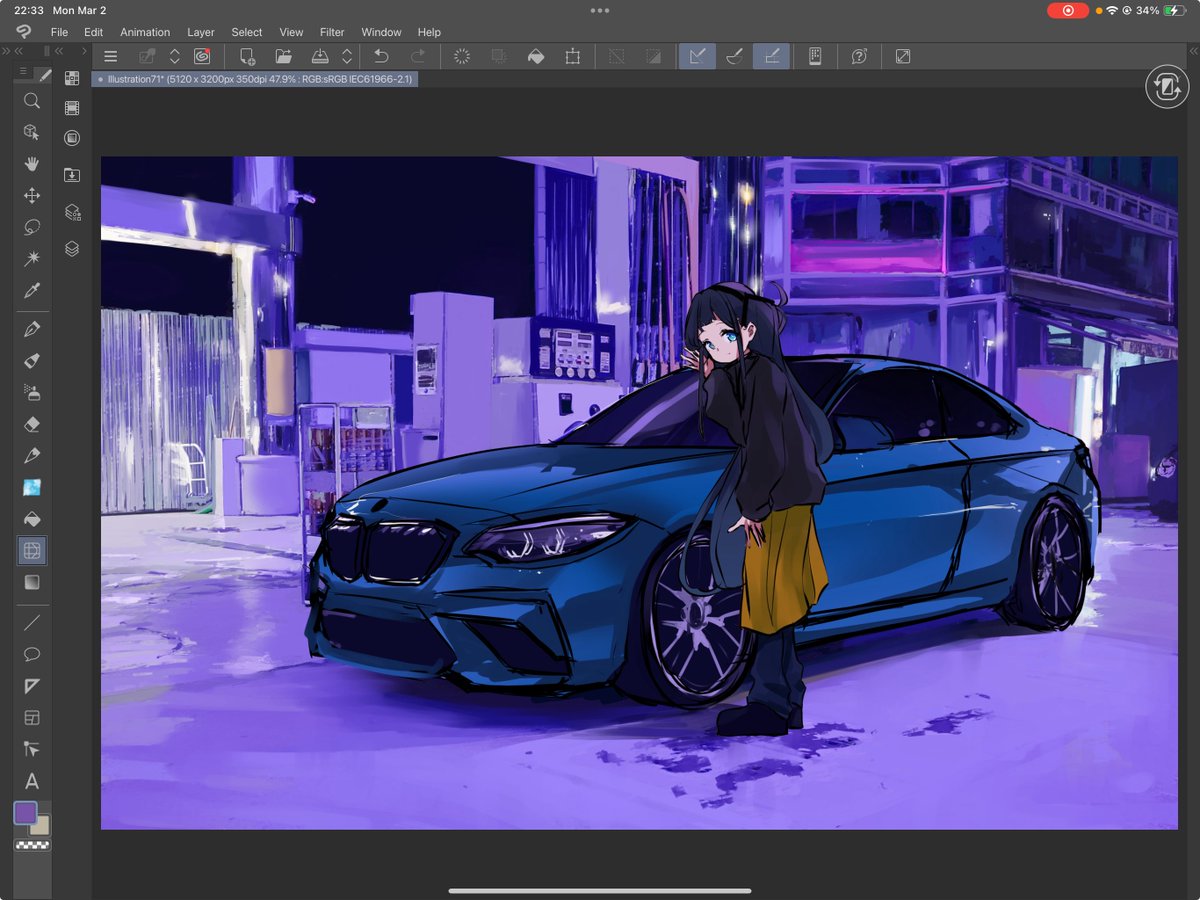Select the Hand move-view tool
The height and width of the screenshot is (900, 1200).
click(32, 164)
